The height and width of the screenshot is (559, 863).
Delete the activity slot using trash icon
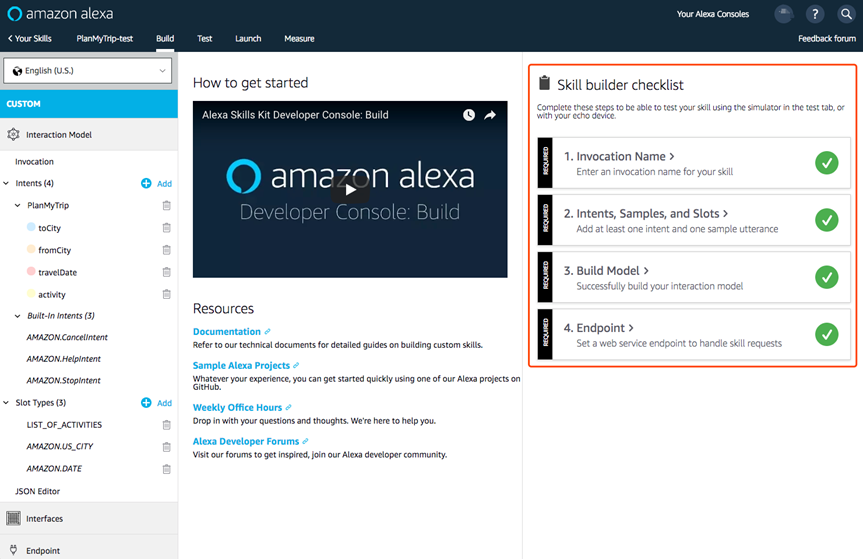click(x=166, y=294)
